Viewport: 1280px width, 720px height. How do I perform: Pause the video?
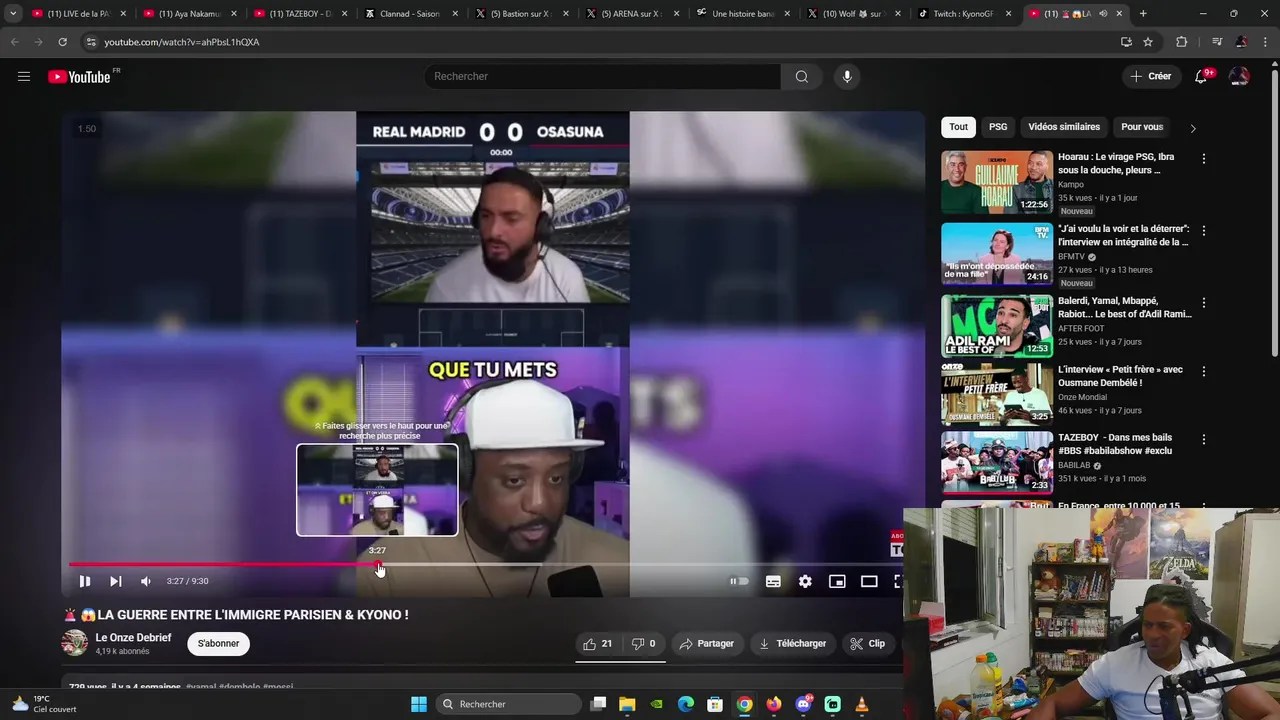coord(85,581)
